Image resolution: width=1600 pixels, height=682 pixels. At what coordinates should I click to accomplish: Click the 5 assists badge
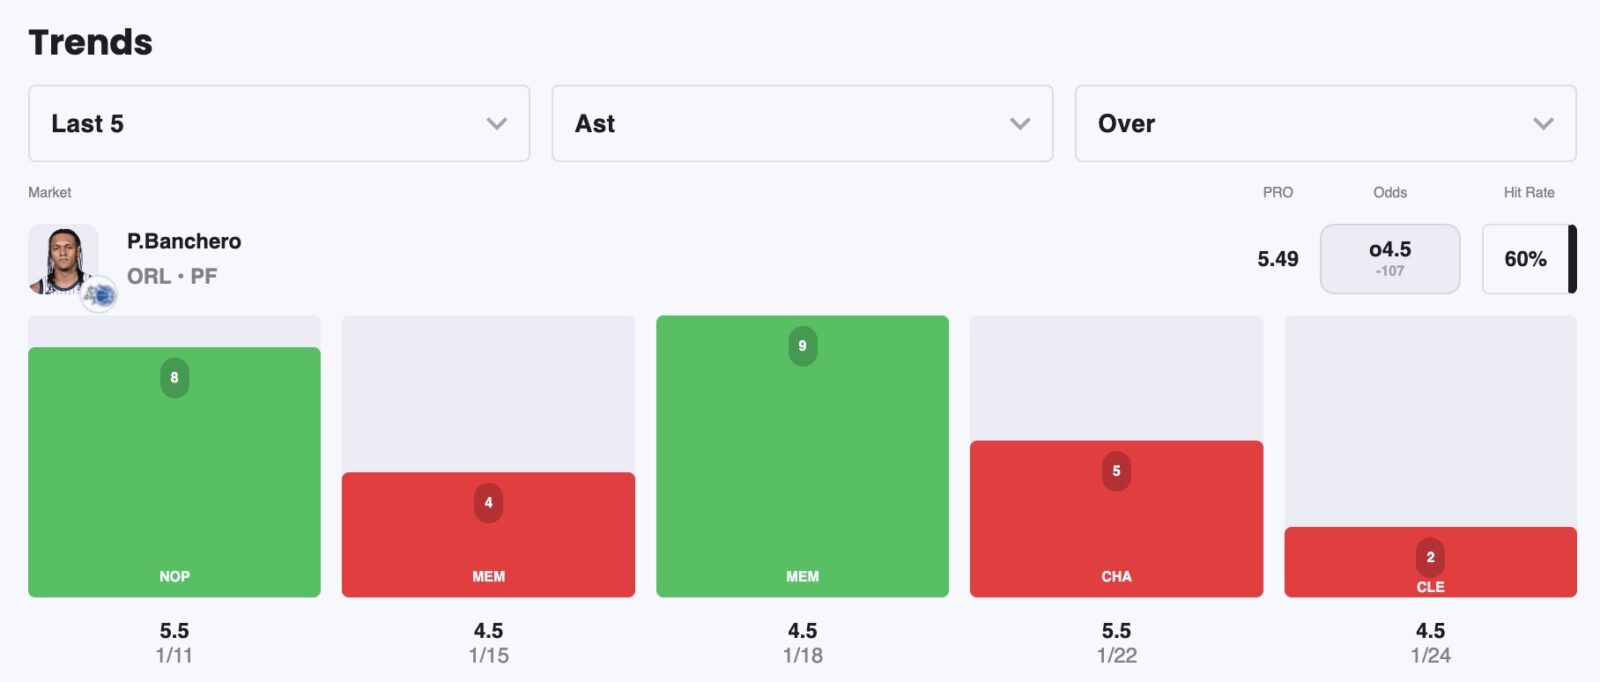click(1116, 471)
